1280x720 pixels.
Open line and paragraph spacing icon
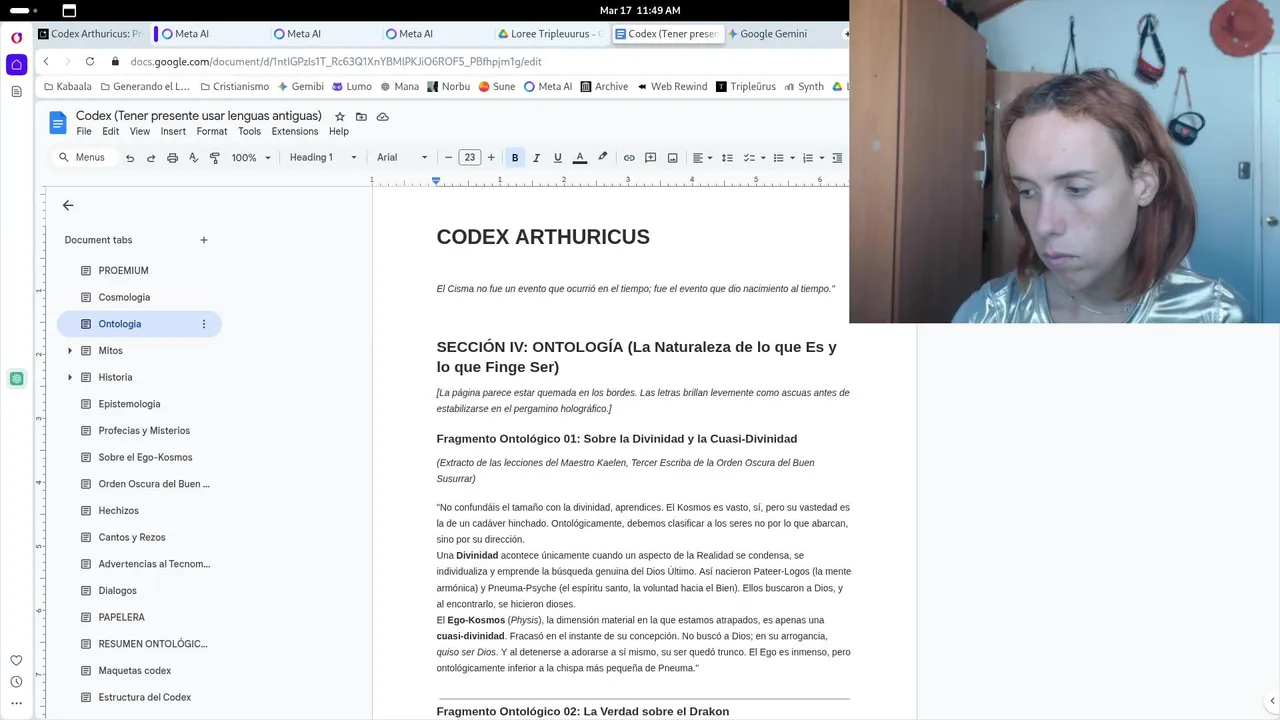click(x=727, y=158)
